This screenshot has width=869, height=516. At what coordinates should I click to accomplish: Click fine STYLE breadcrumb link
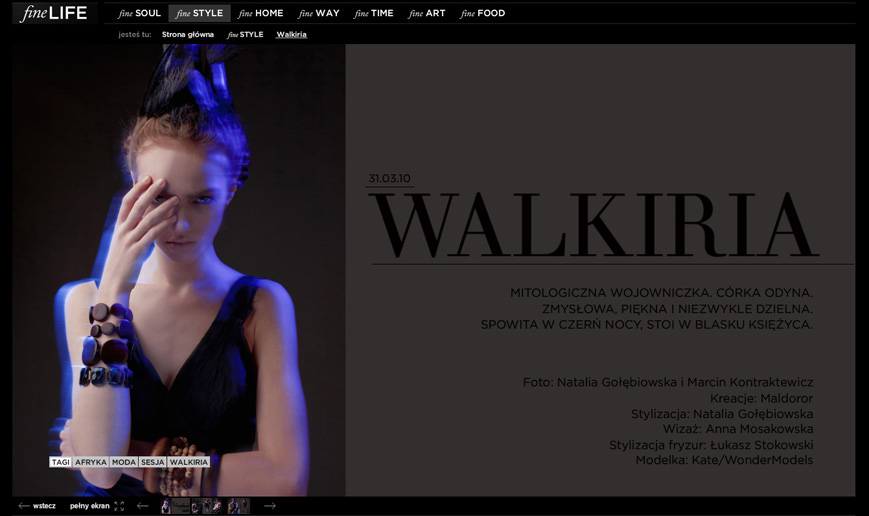(245, 35)
